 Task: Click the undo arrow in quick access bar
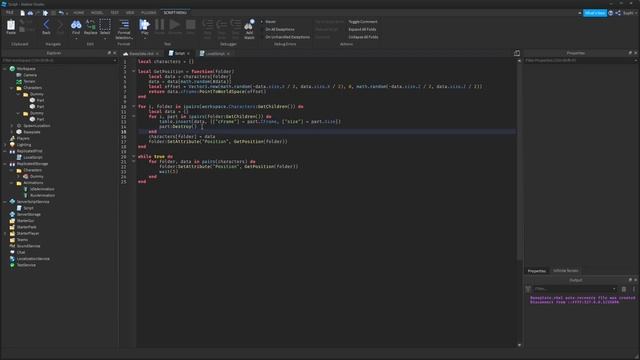[x=60, y=13]
